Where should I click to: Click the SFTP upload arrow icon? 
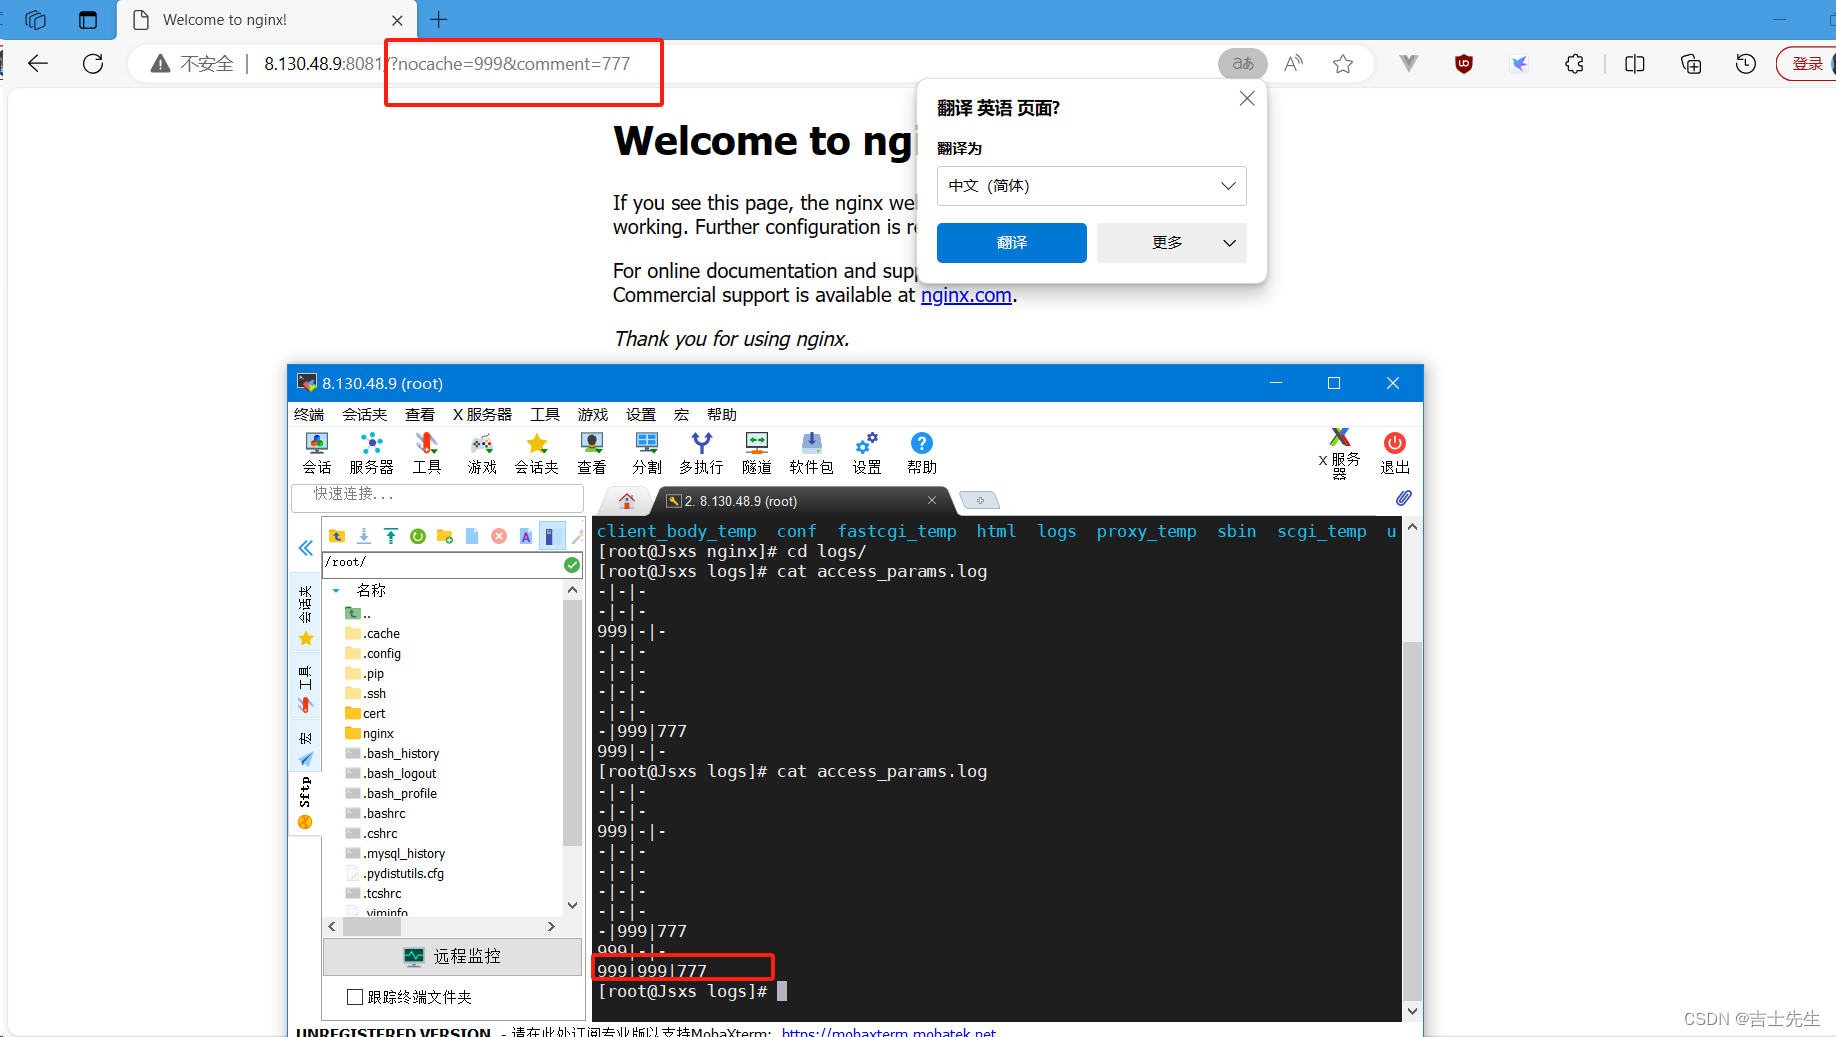(x=391, y=536)
